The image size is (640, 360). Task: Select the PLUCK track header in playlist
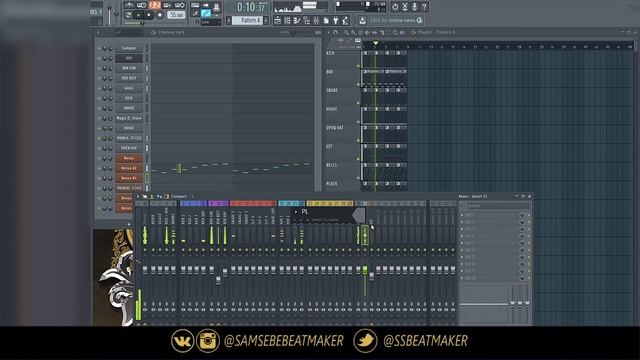pos(342,186)
